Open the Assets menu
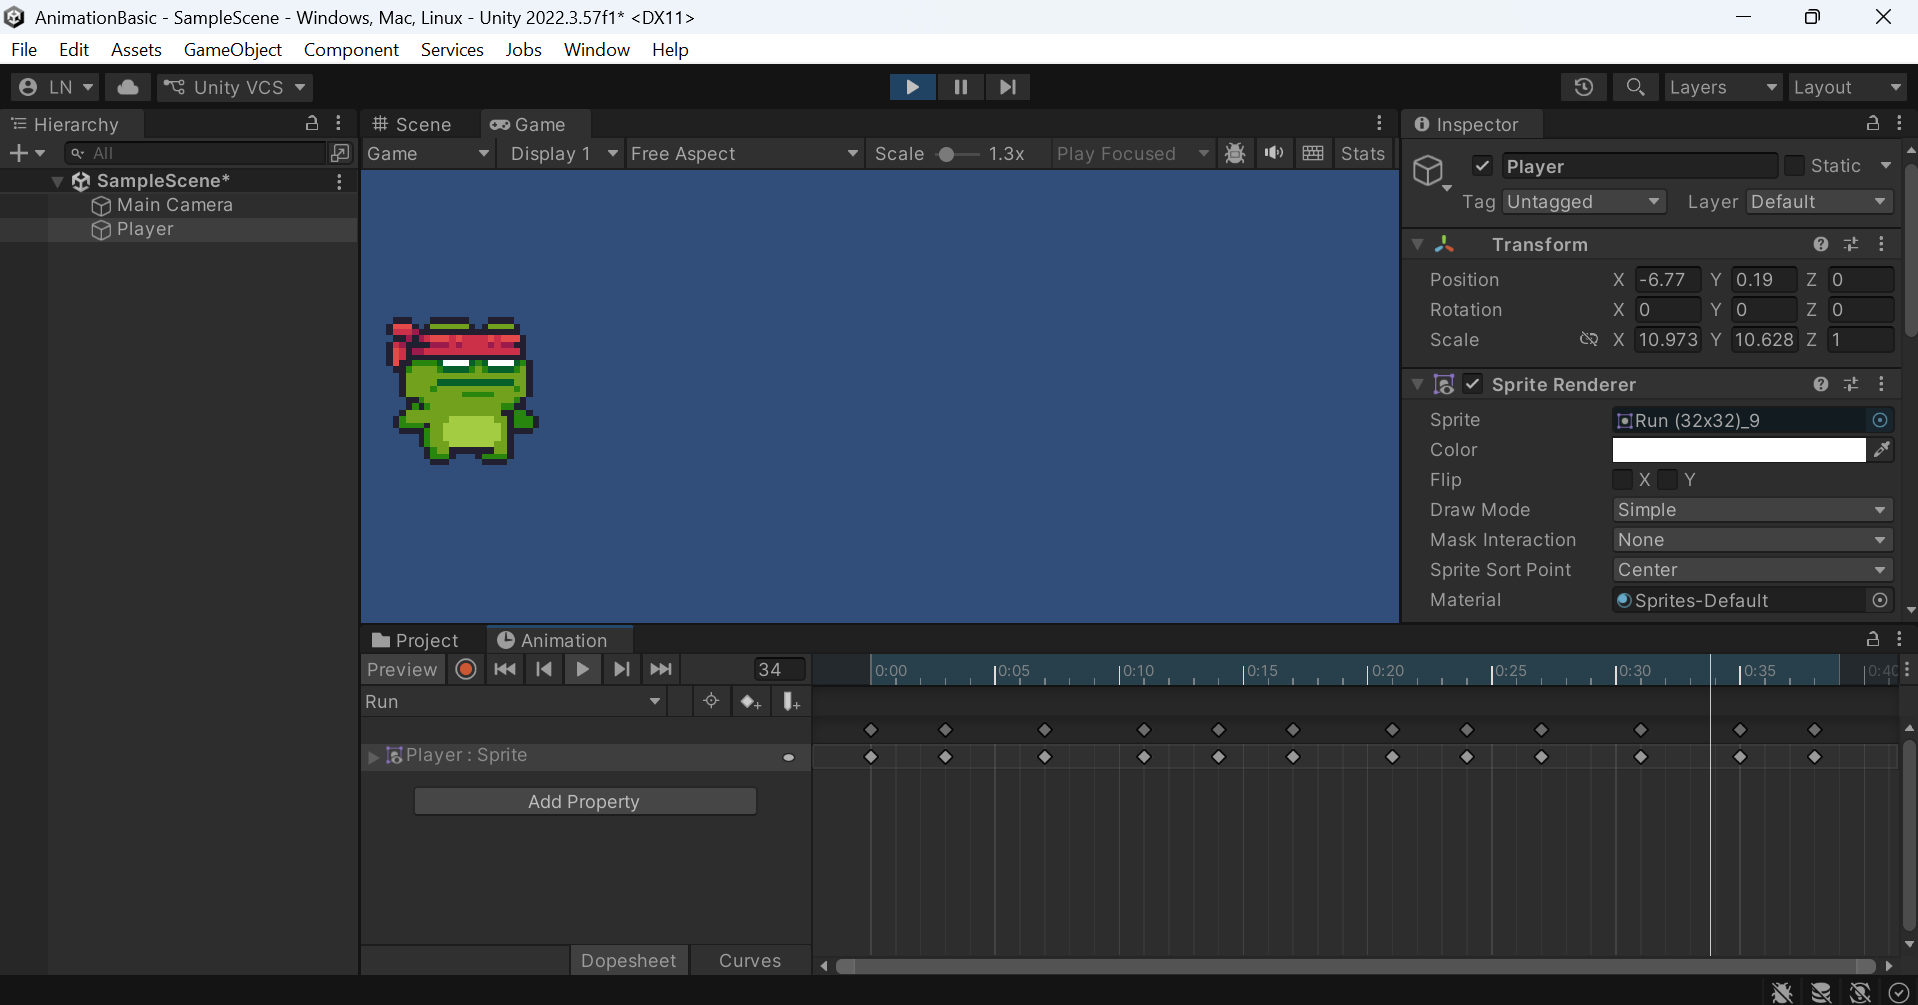The width and height of the screenshot is (1918, 1005). [136, 49]
